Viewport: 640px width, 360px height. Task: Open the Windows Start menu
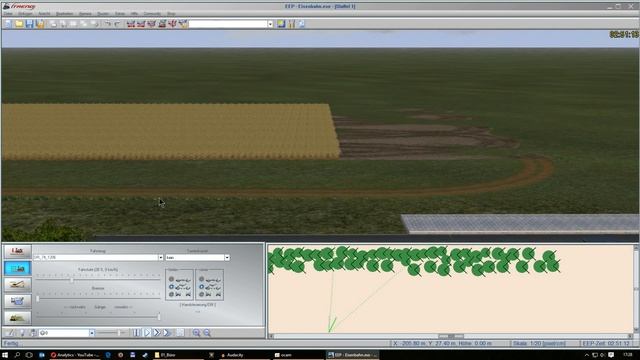click(x=6, y=355)
